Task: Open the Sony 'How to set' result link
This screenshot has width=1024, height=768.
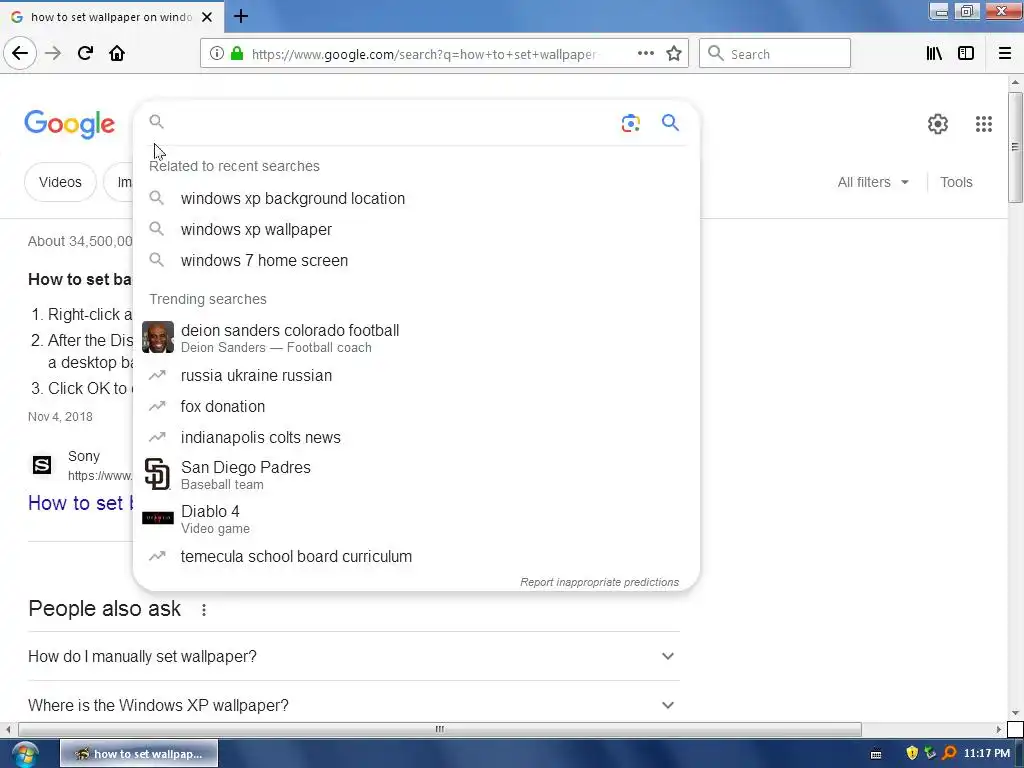Action: pos(81,503)
